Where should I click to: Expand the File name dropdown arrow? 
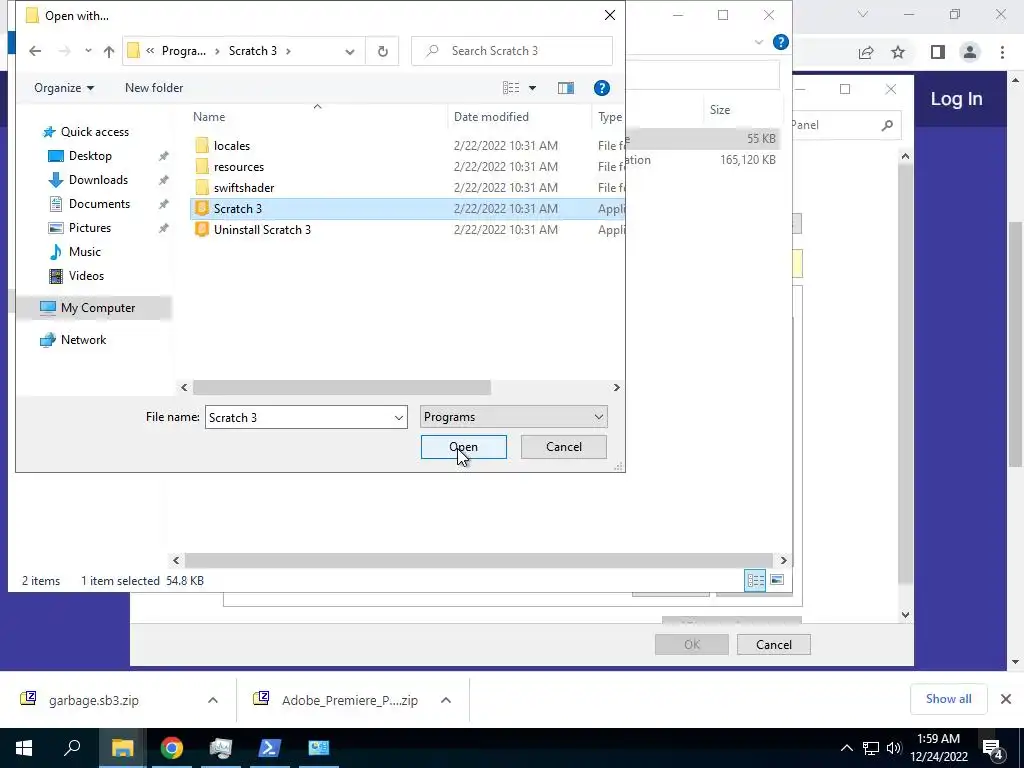pyautogui.click(x=399, y=417)
